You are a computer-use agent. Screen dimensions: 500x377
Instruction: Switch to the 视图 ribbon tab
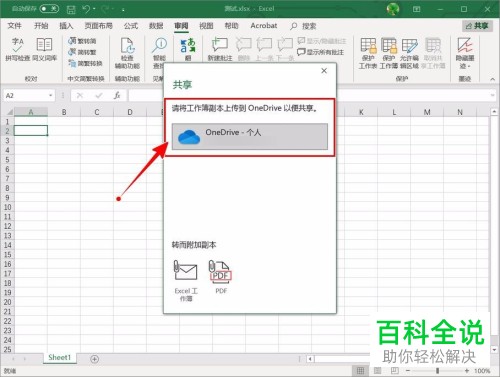[x=206, y=26]
